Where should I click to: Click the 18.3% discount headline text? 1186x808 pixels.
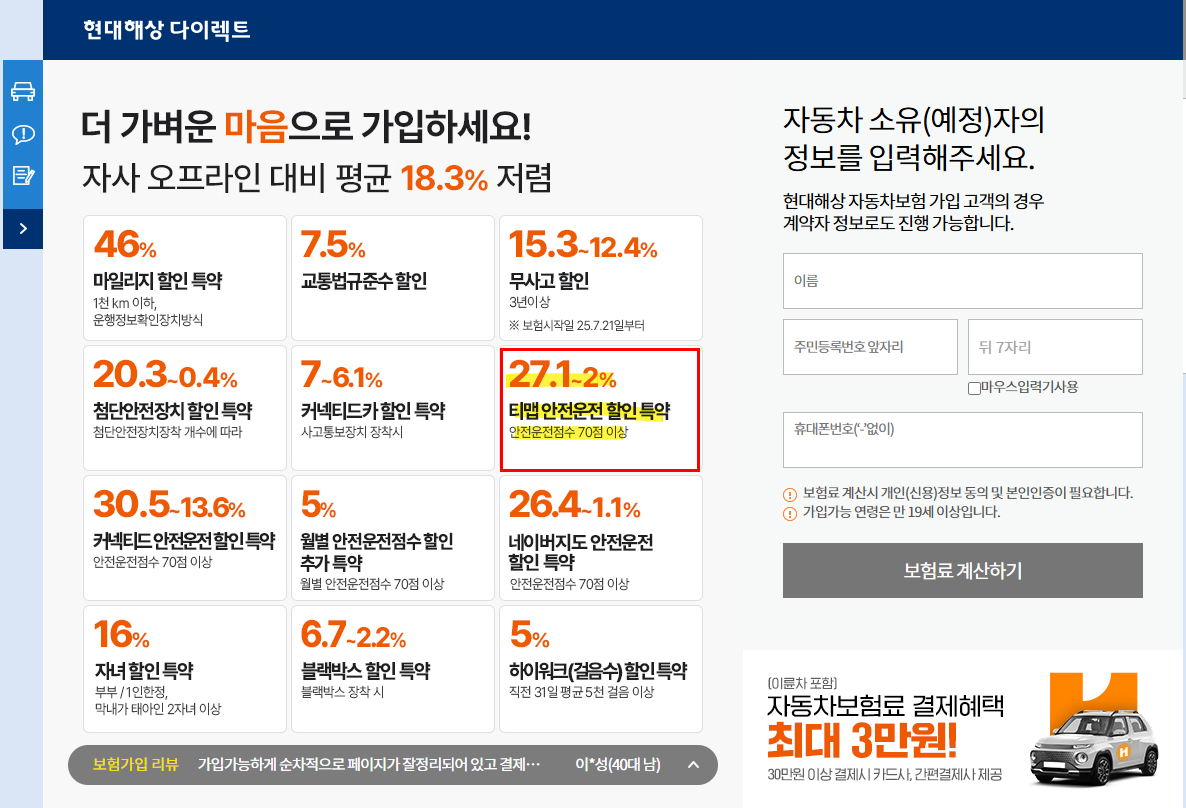click(x=444, y=179)
